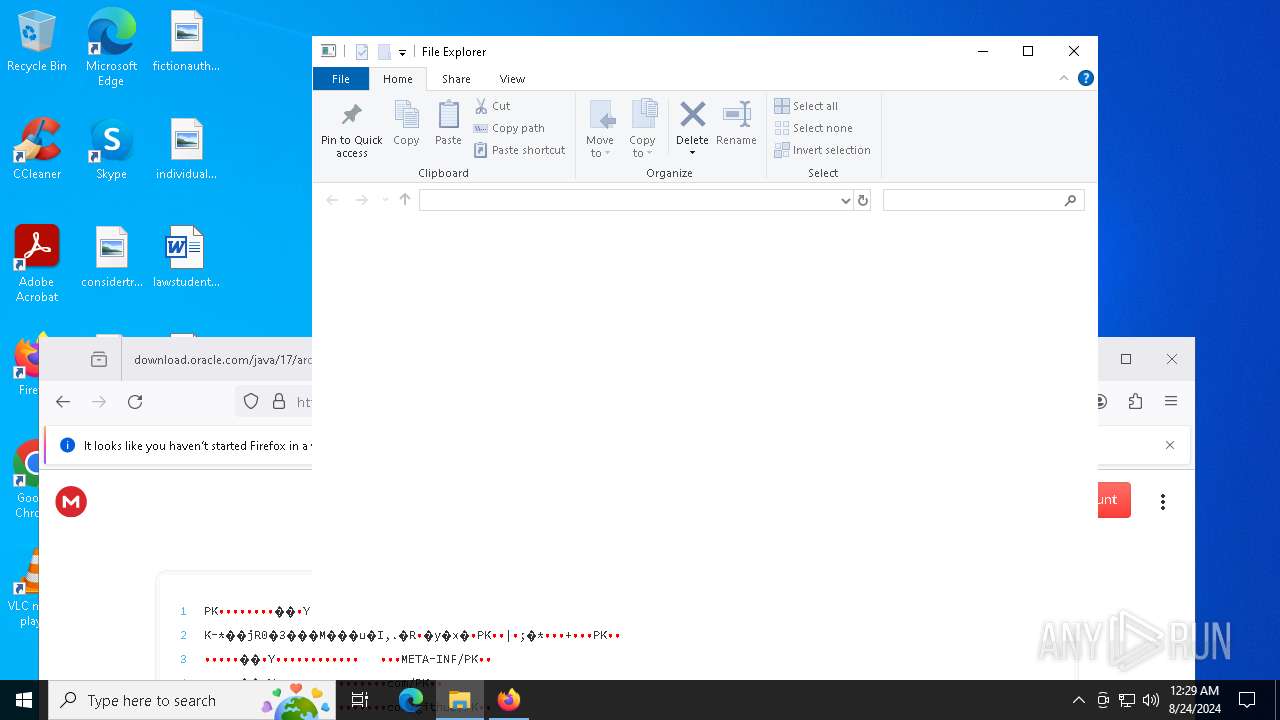The image size is (1280, 720).
Task: Click Select all in ribbon
Action: [806, 106]
